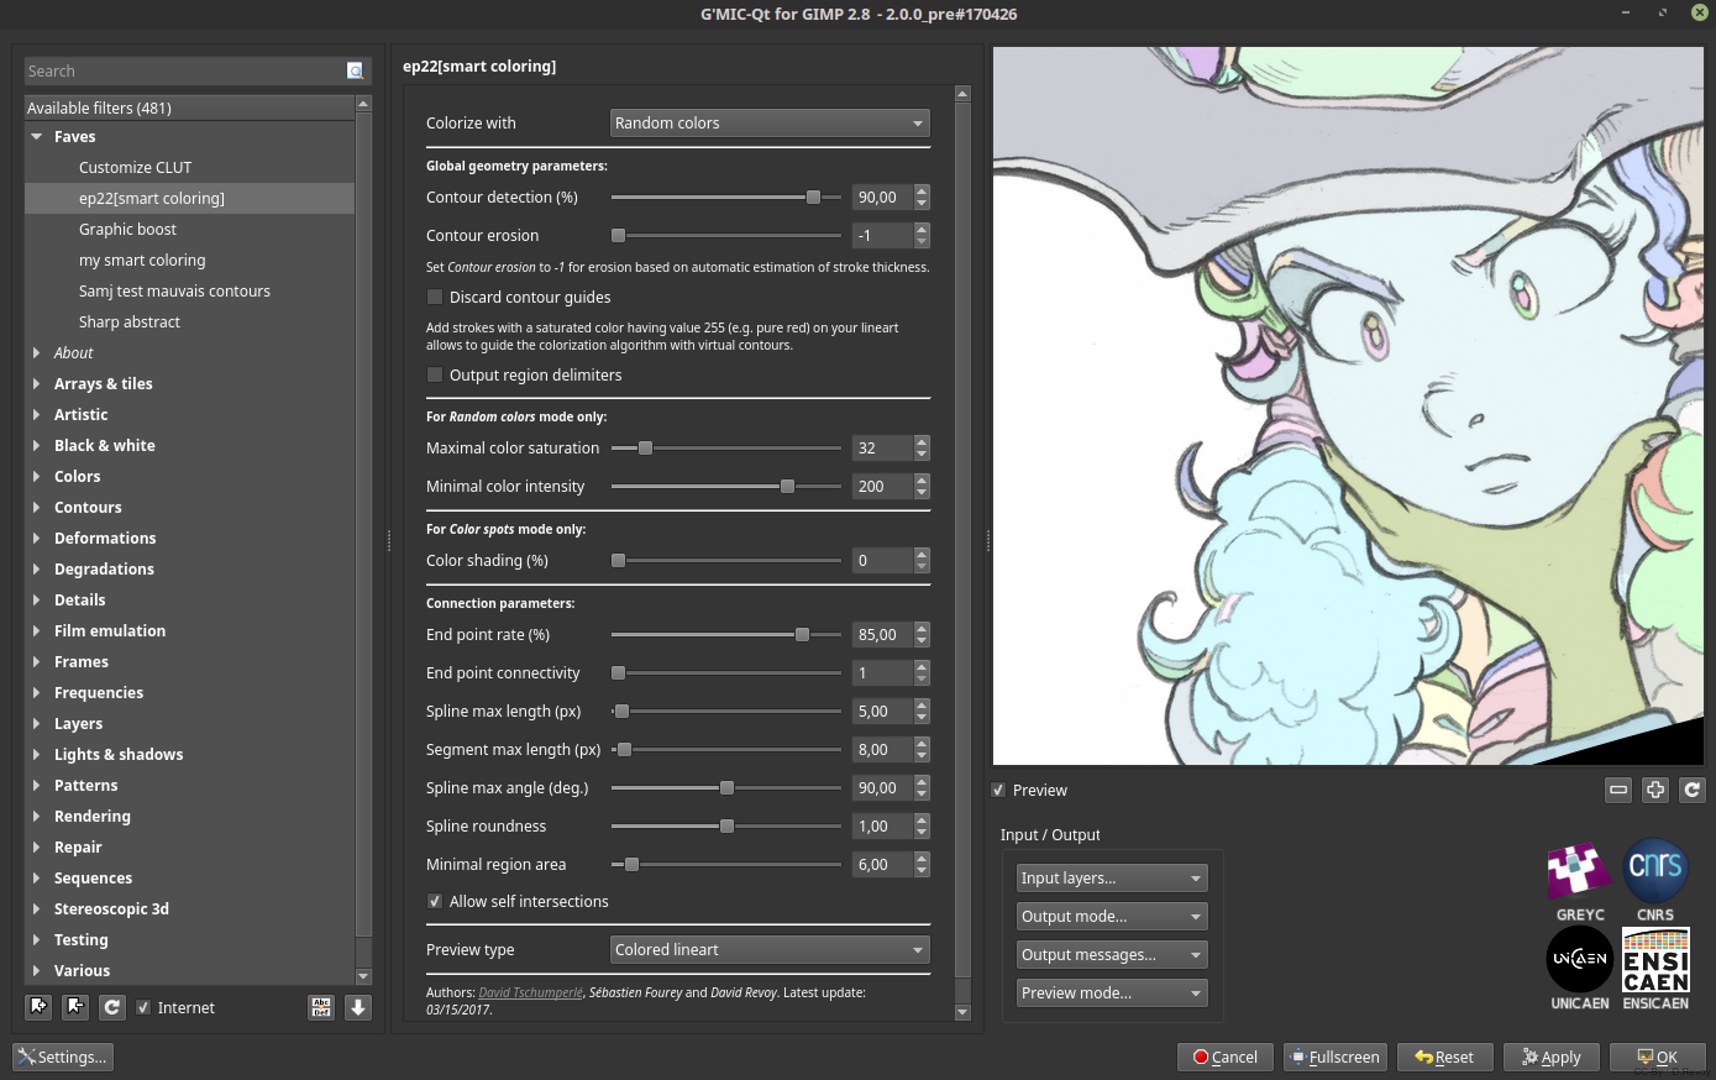Click the search magnifier icon
Viewport: 1716px width, 1080px height.
[355, 71]
